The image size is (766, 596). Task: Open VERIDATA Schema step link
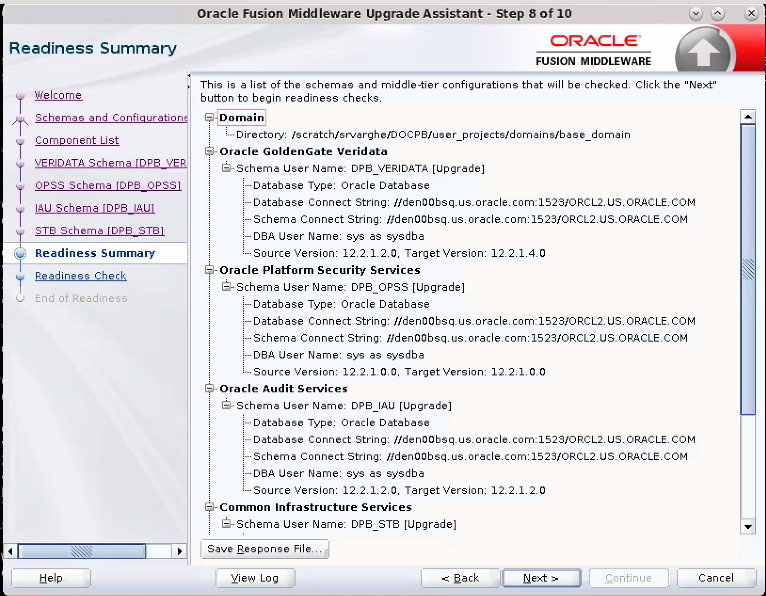(110, 163)
